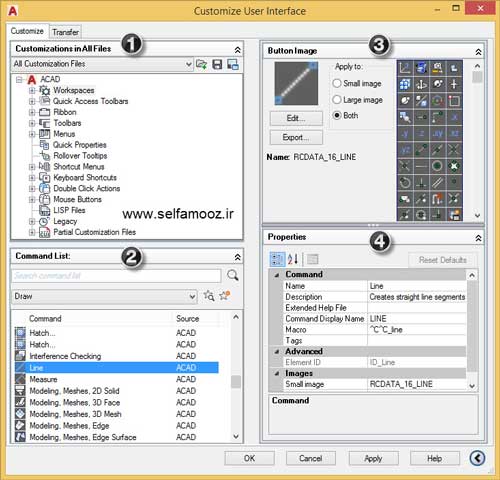Viewport: 500px width, 480px height.
Task: Select the green X icon in image grid
Action: [x=454, y=166]
